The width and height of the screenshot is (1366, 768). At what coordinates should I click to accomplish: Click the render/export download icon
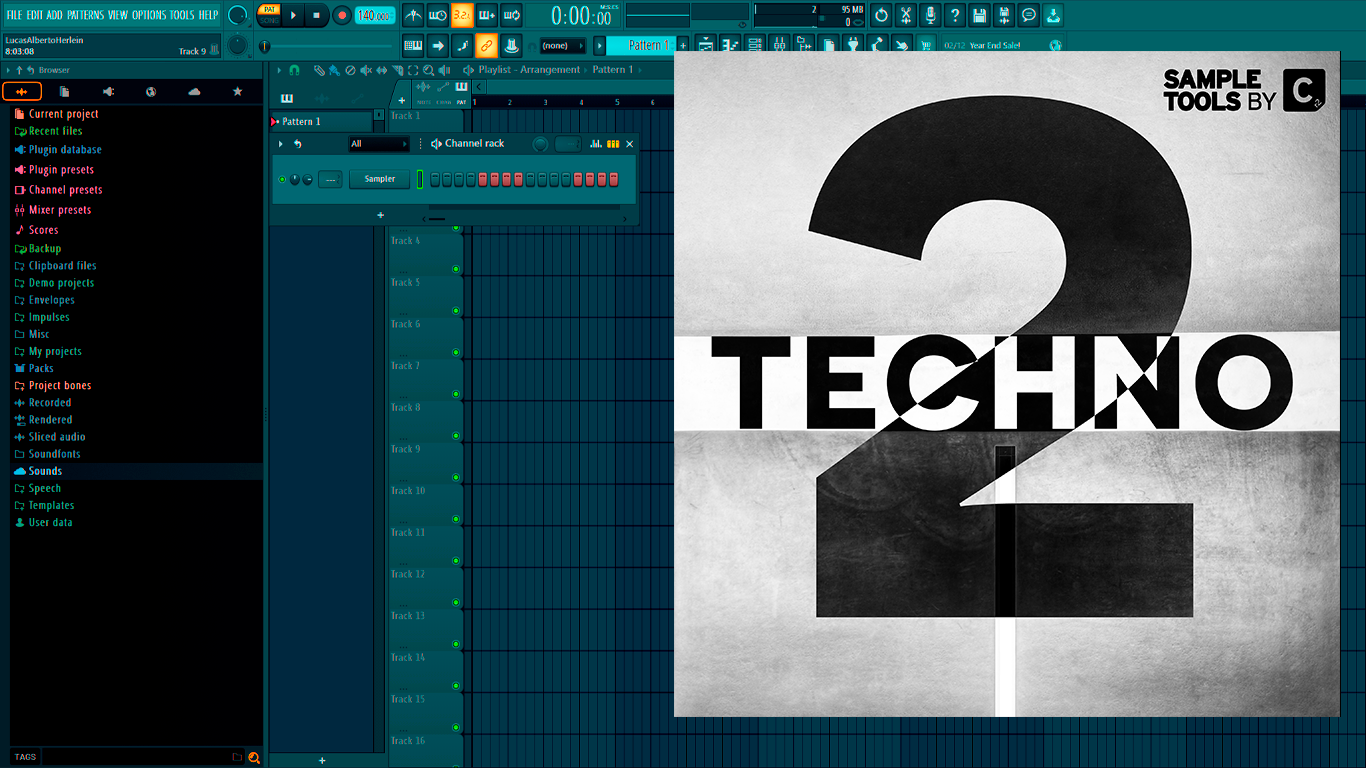tap(1053, 15)
